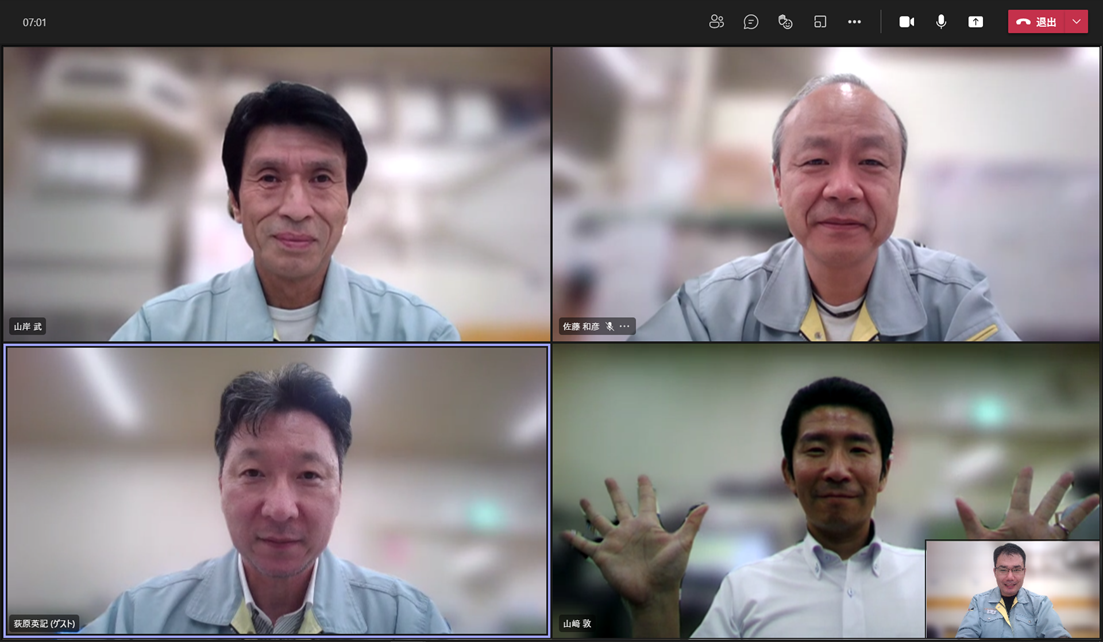Open the participants list panel

click(716, 22)
